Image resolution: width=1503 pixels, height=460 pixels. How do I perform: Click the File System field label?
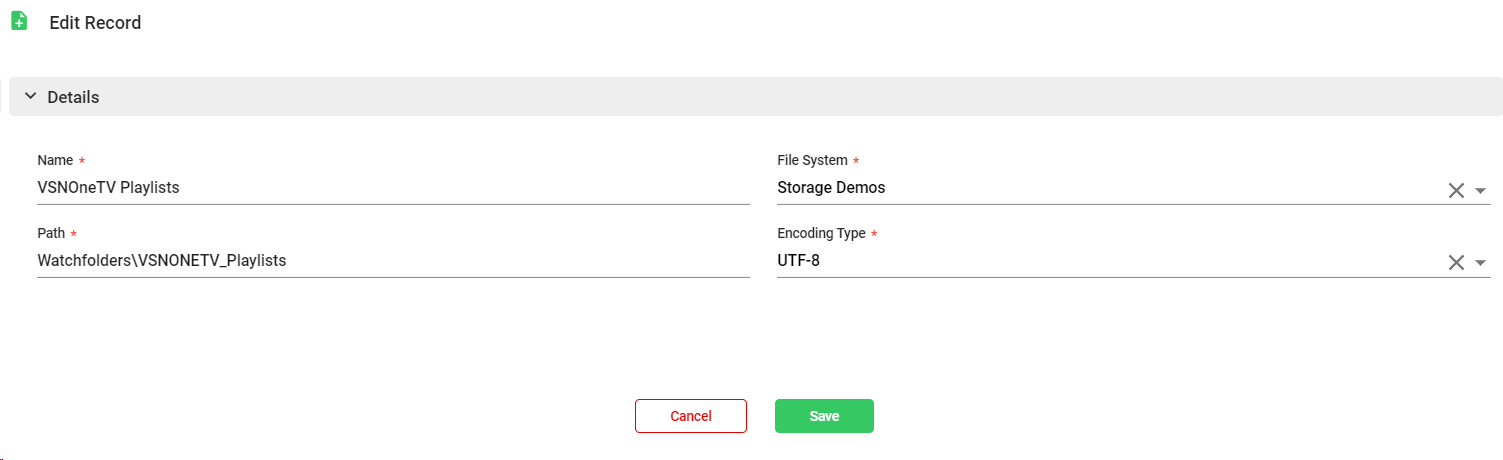[812, 160]
